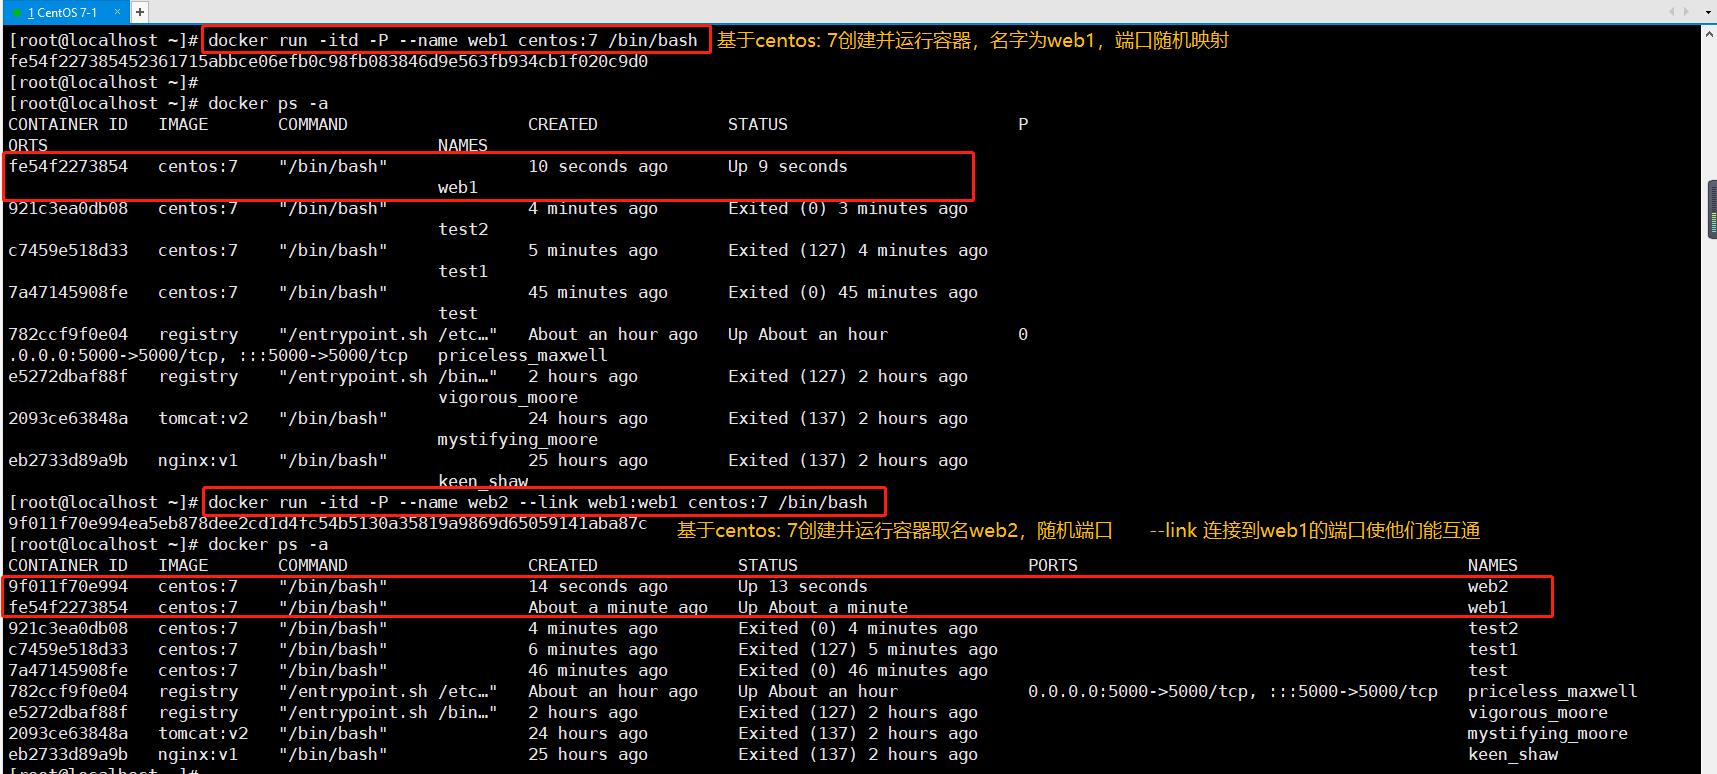Click the long container hash starting 9f011f70e994ea5
The height and width of the screenshot is (774, 1717).
pos(328,524)
